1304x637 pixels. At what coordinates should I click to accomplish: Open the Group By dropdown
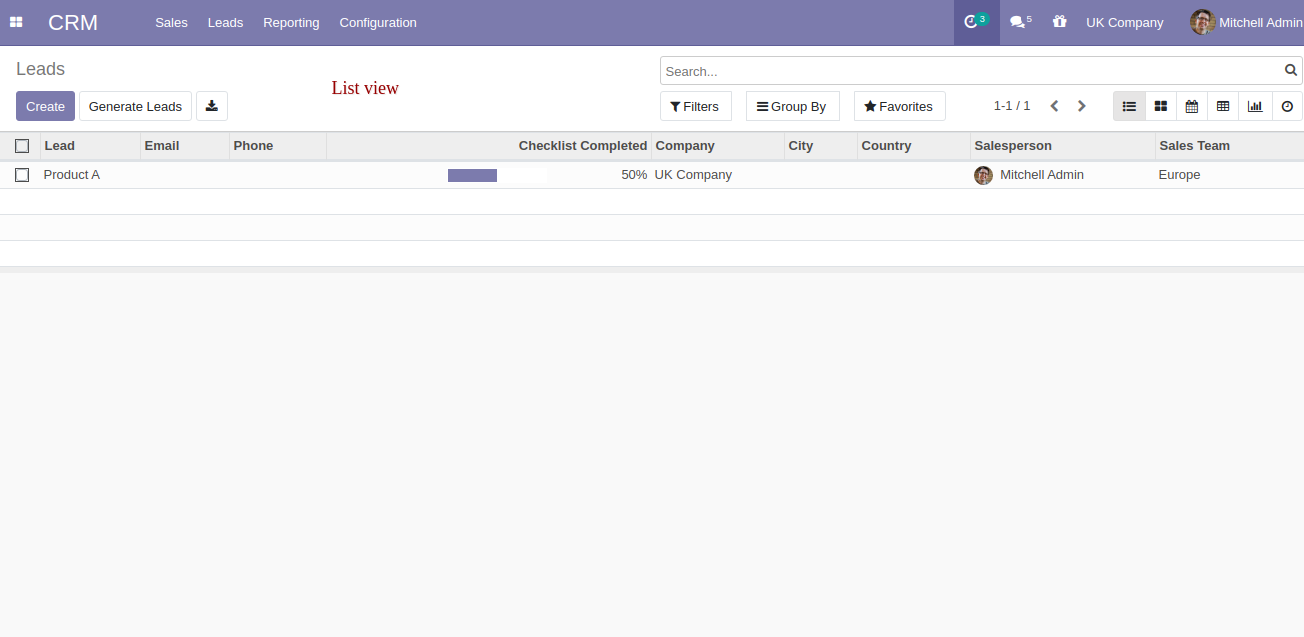[793, 106]
